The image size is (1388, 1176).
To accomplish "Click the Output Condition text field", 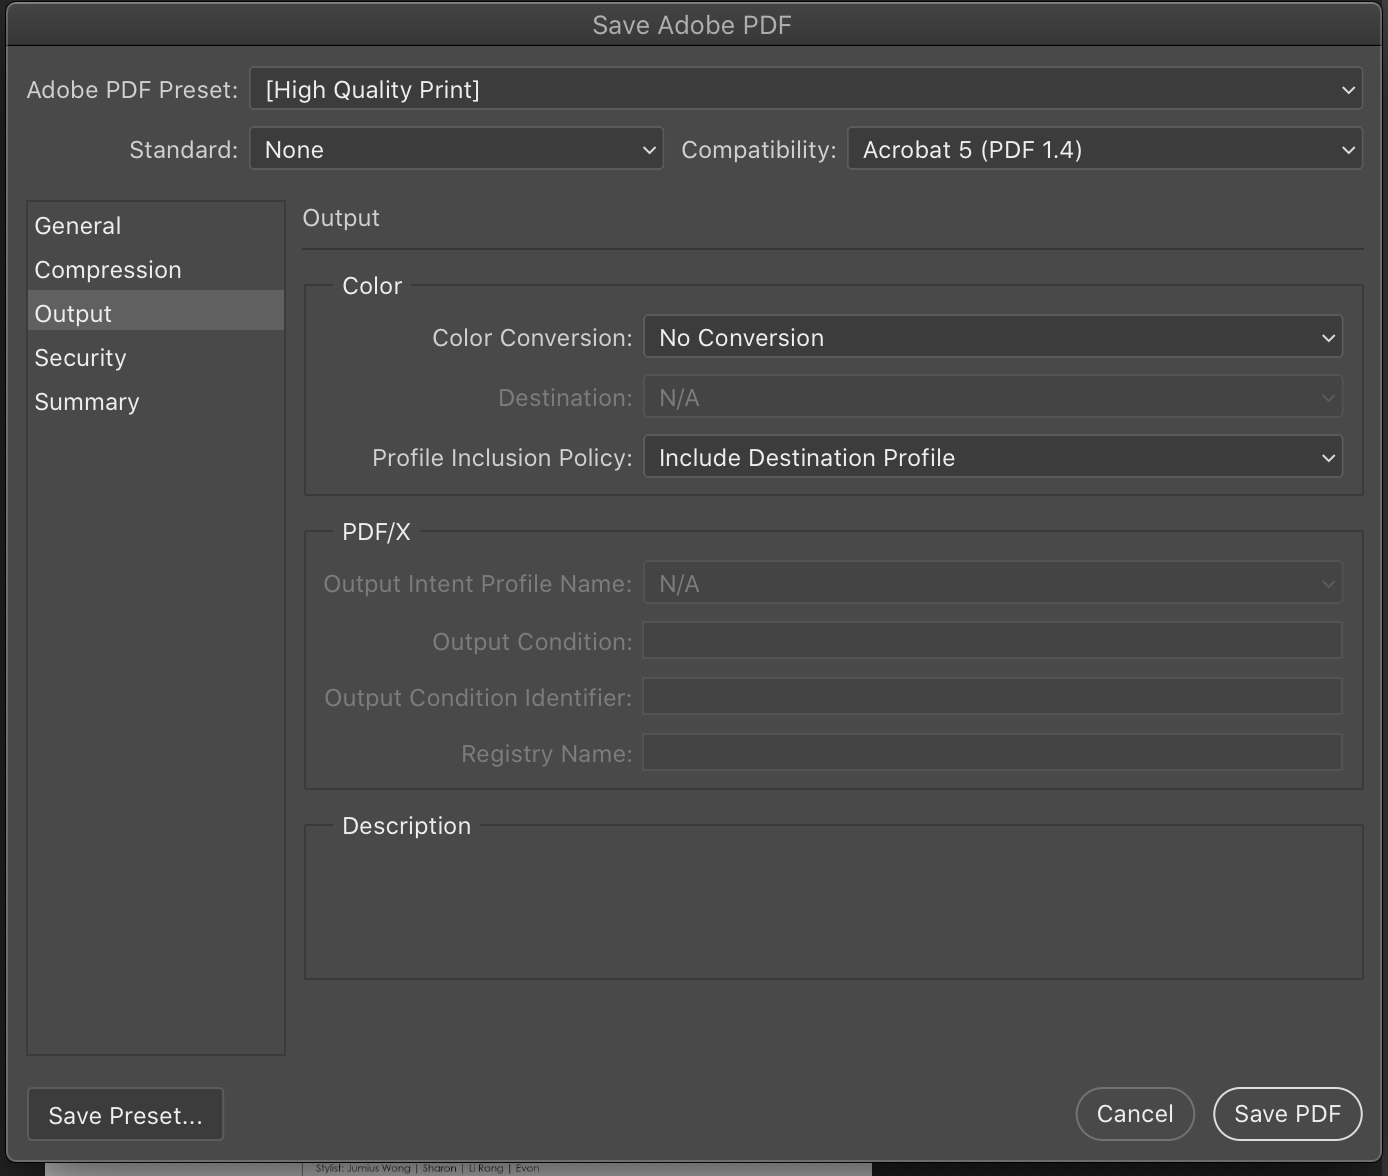I will 992,640.
